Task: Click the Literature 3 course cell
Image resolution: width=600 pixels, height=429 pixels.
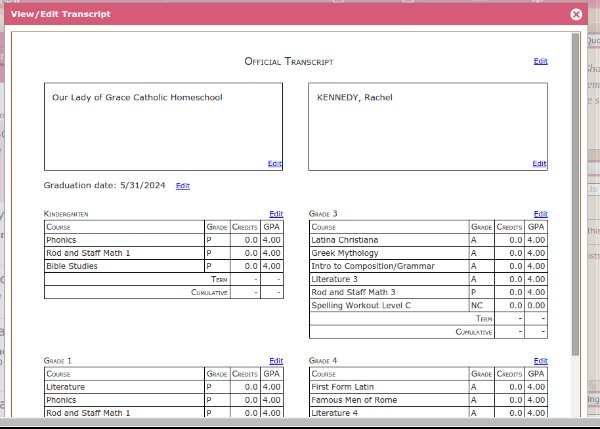Action: (x=389, y=279)
